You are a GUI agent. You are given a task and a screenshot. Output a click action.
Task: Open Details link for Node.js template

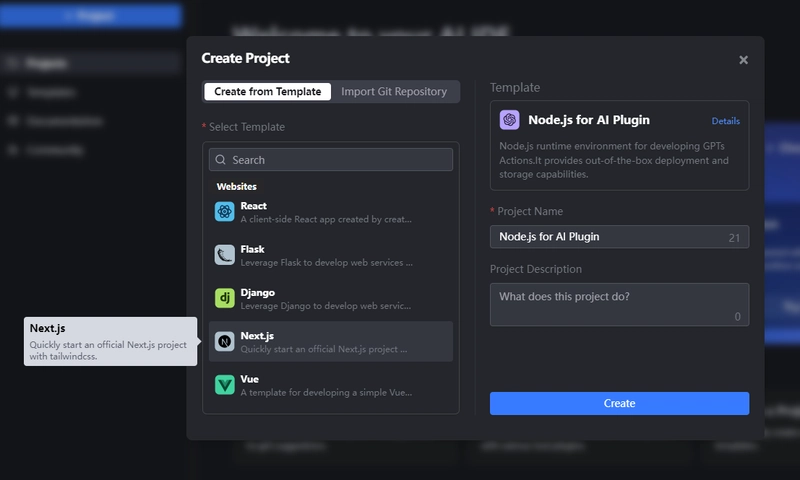coord(726,121)
